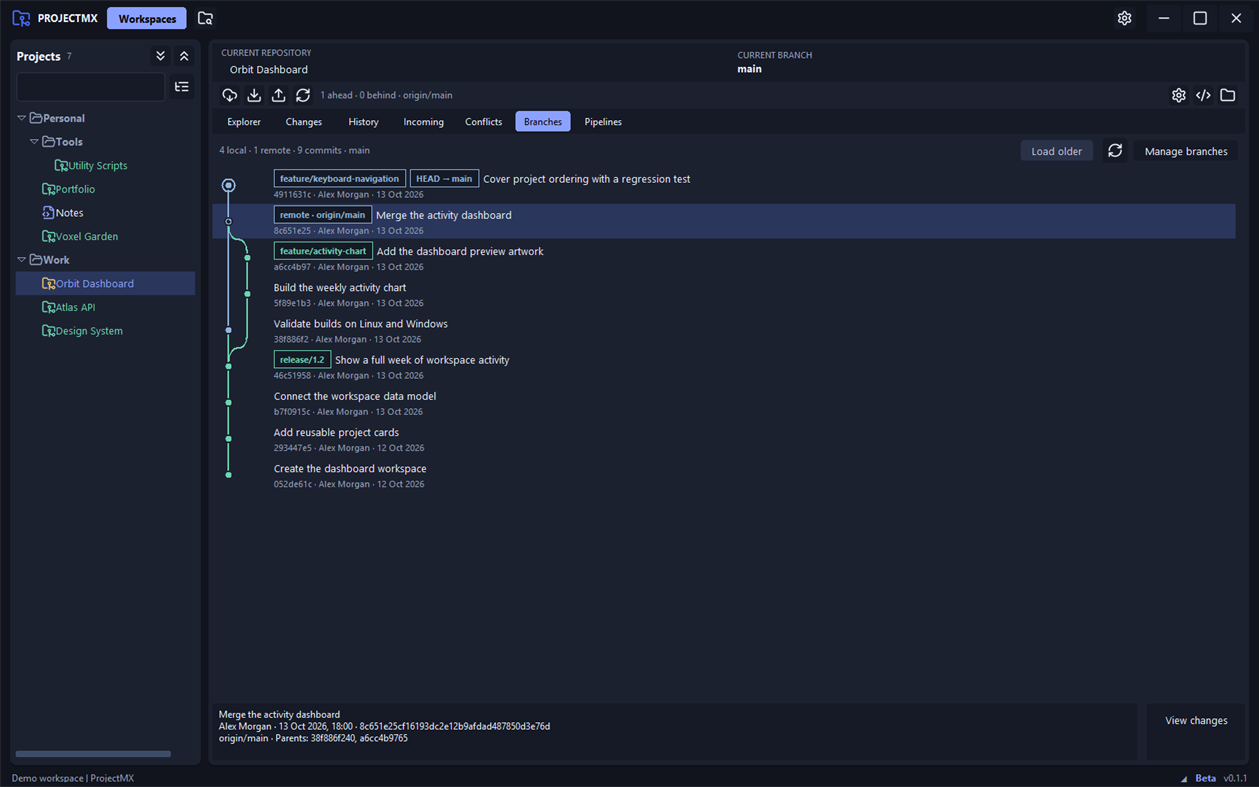Expand all projects with double-down chevron

click(x=160, y=56)
